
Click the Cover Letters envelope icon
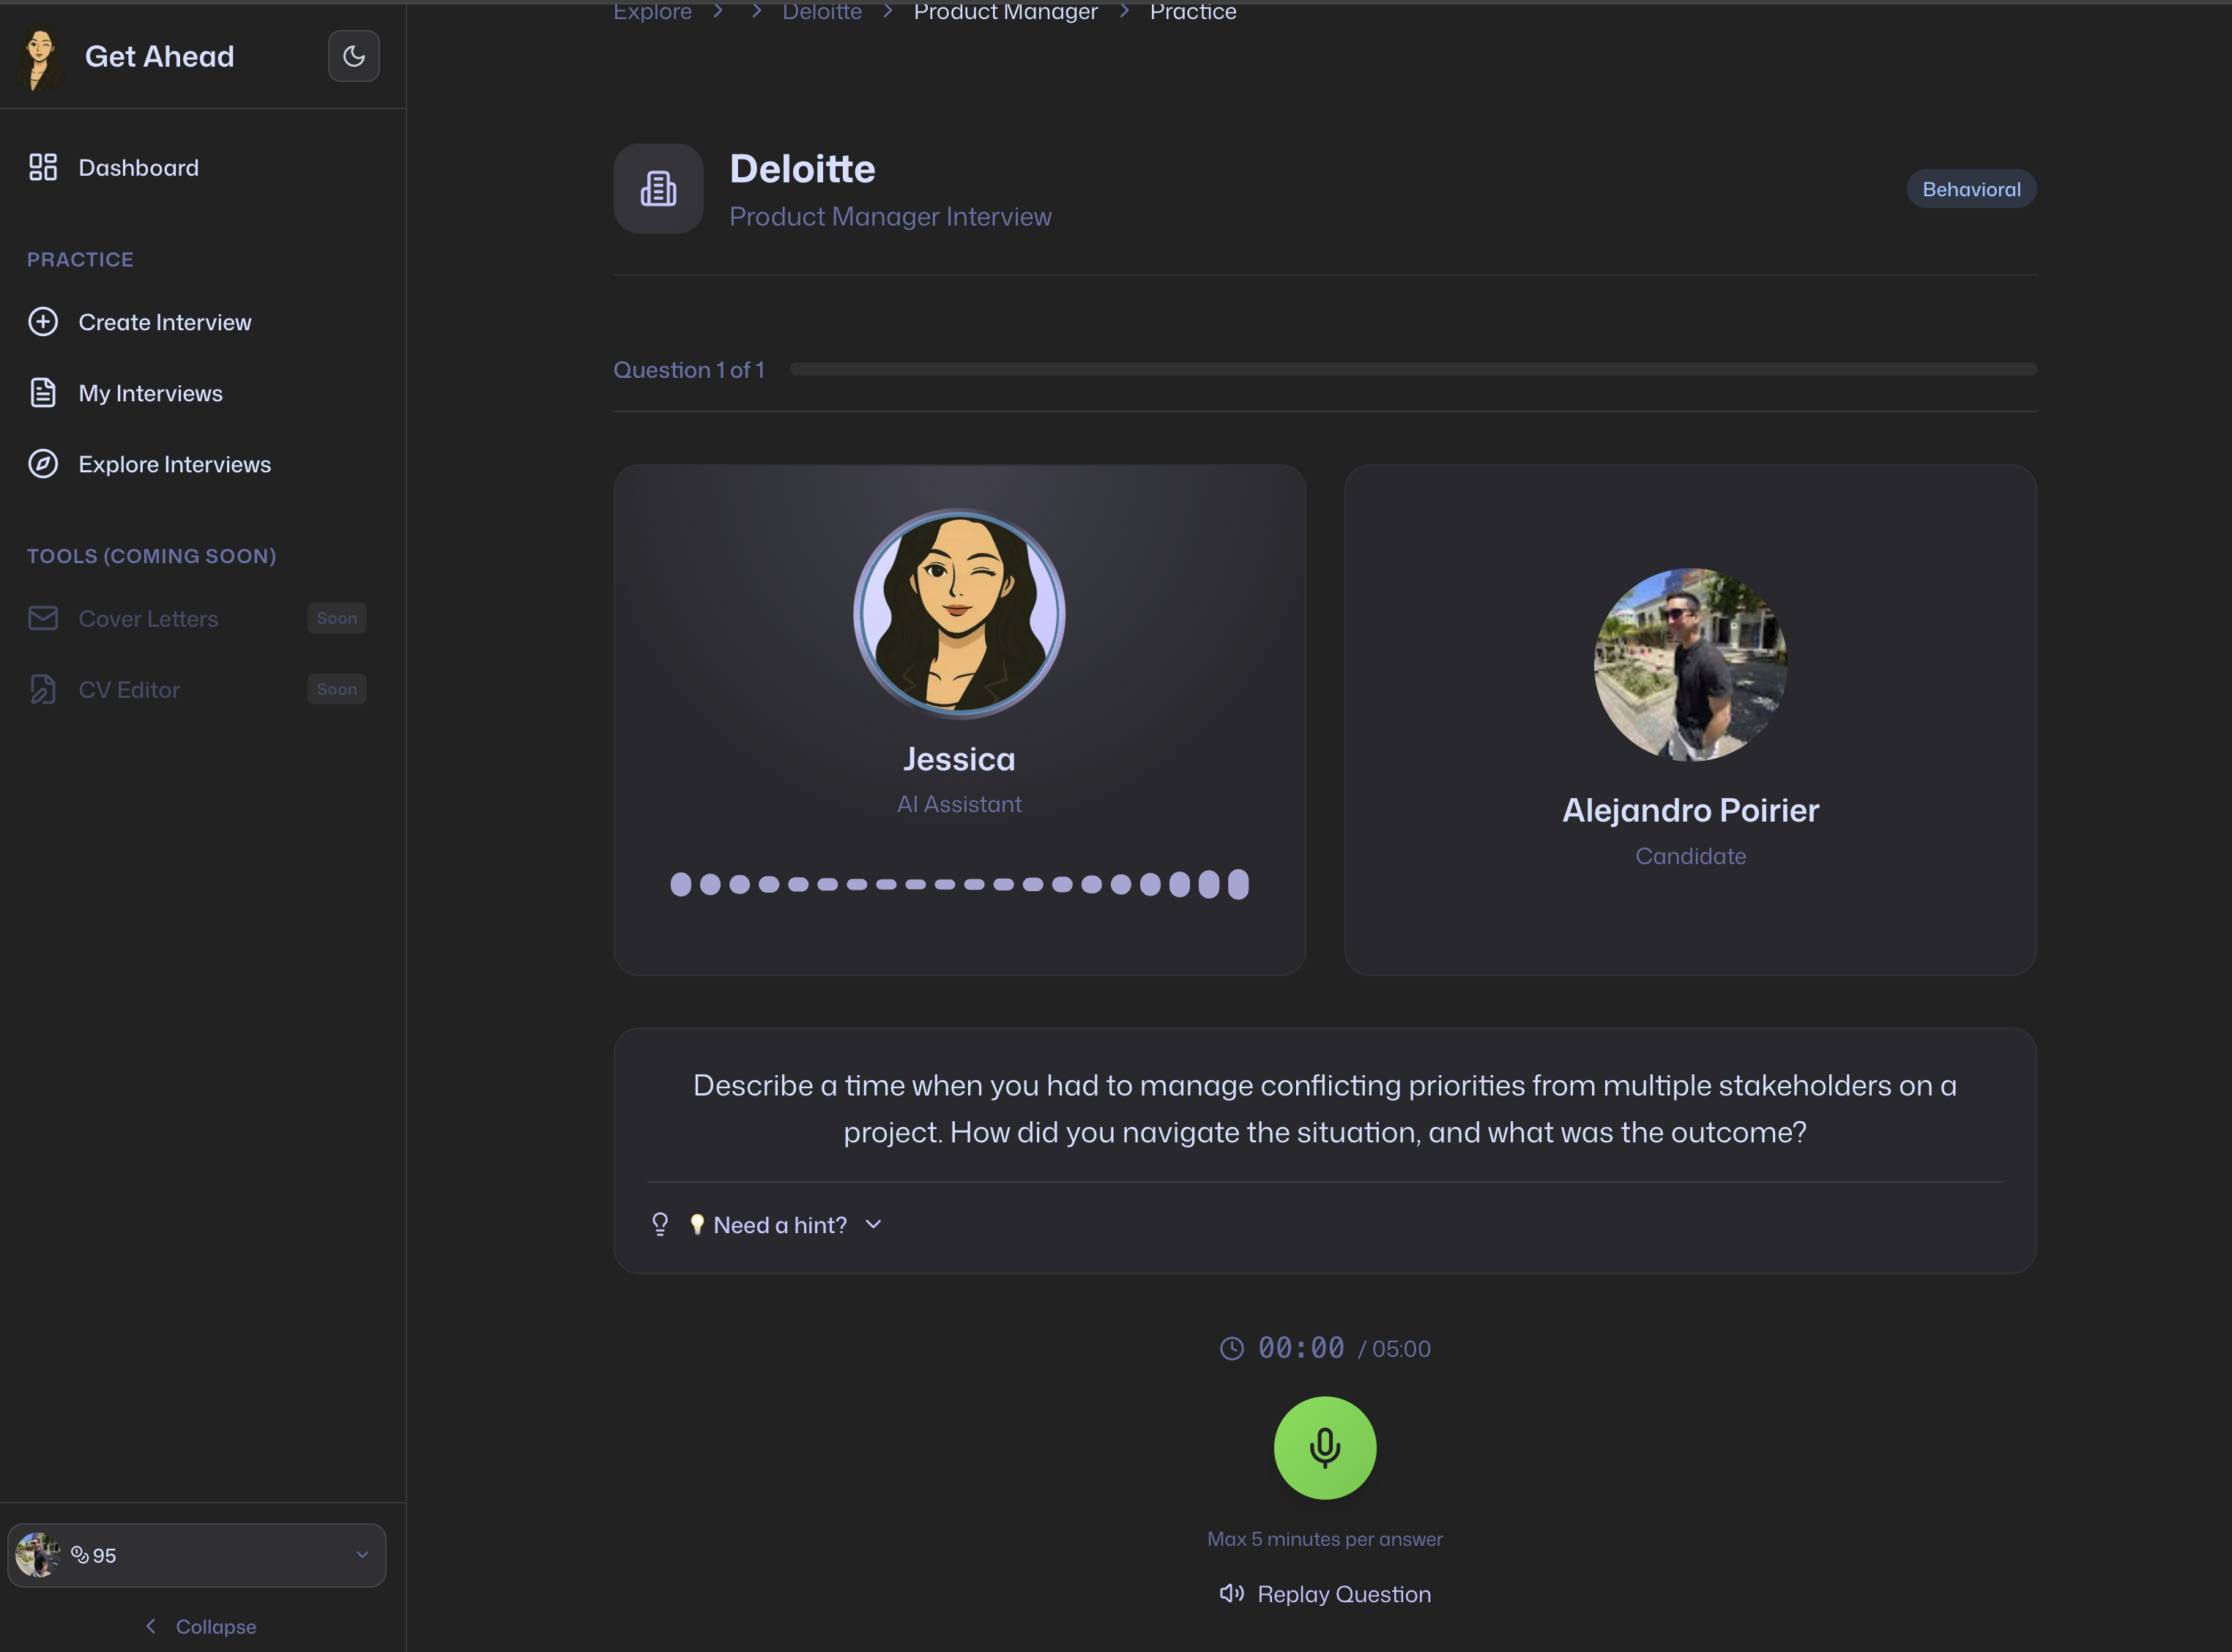coord(42,618)
